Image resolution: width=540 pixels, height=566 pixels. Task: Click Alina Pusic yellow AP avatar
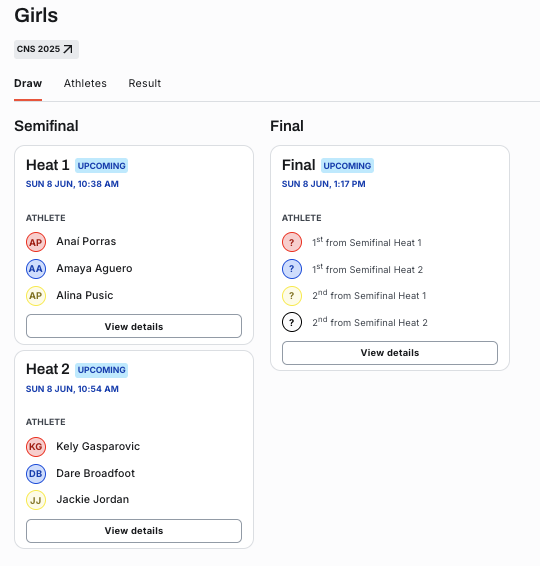36,296
